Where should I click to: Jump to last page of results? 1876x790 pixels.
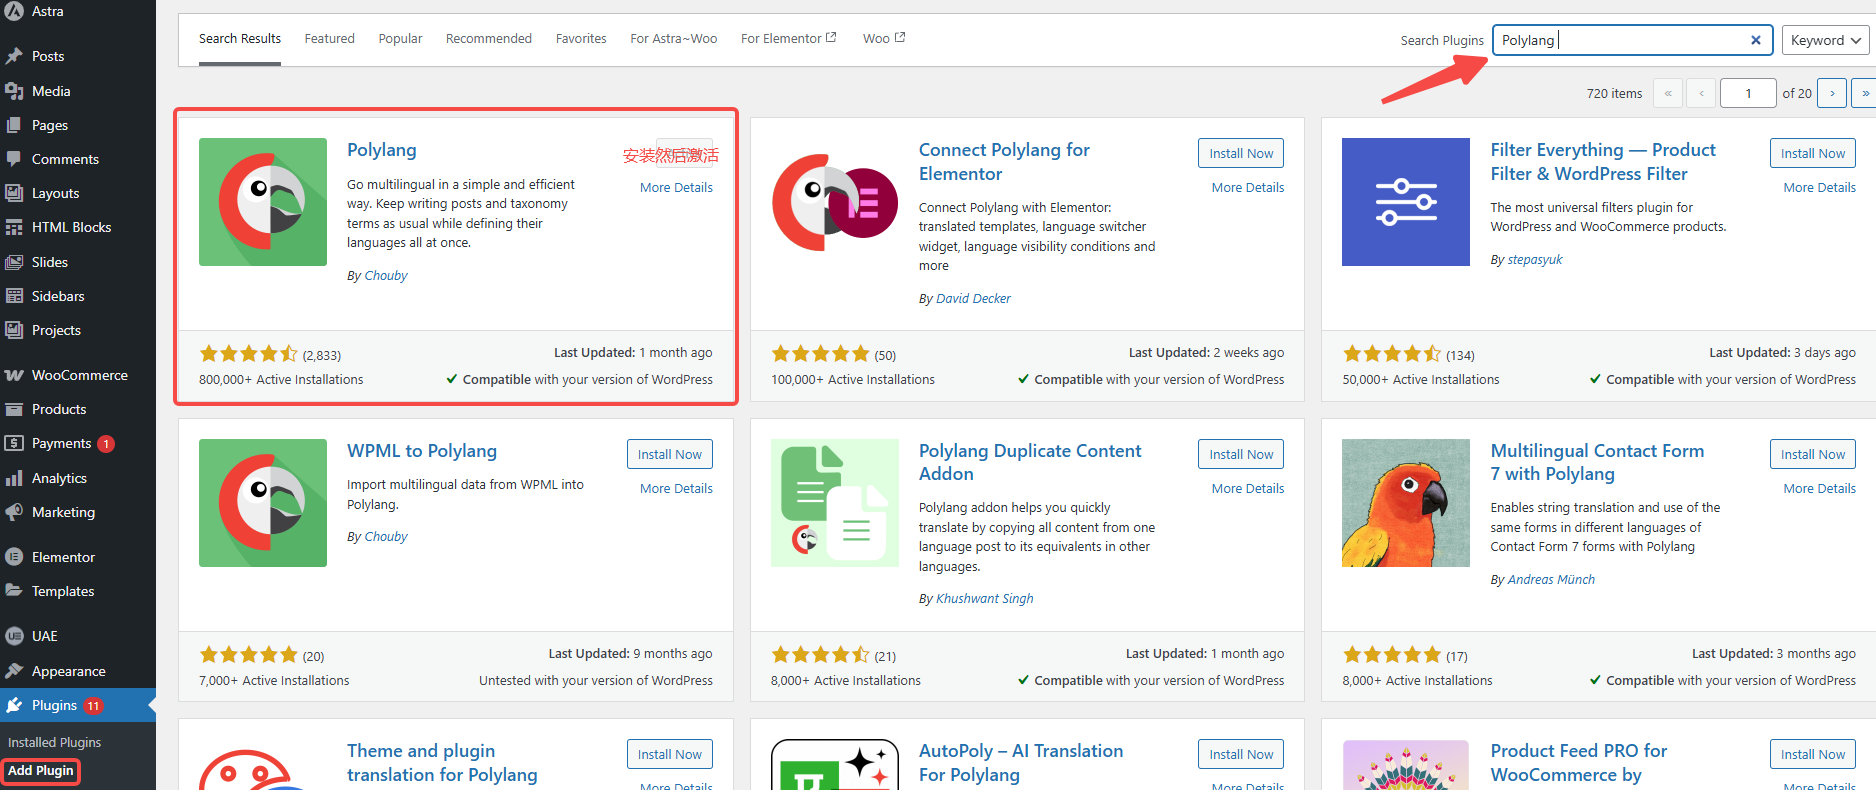click(1864, 93)
